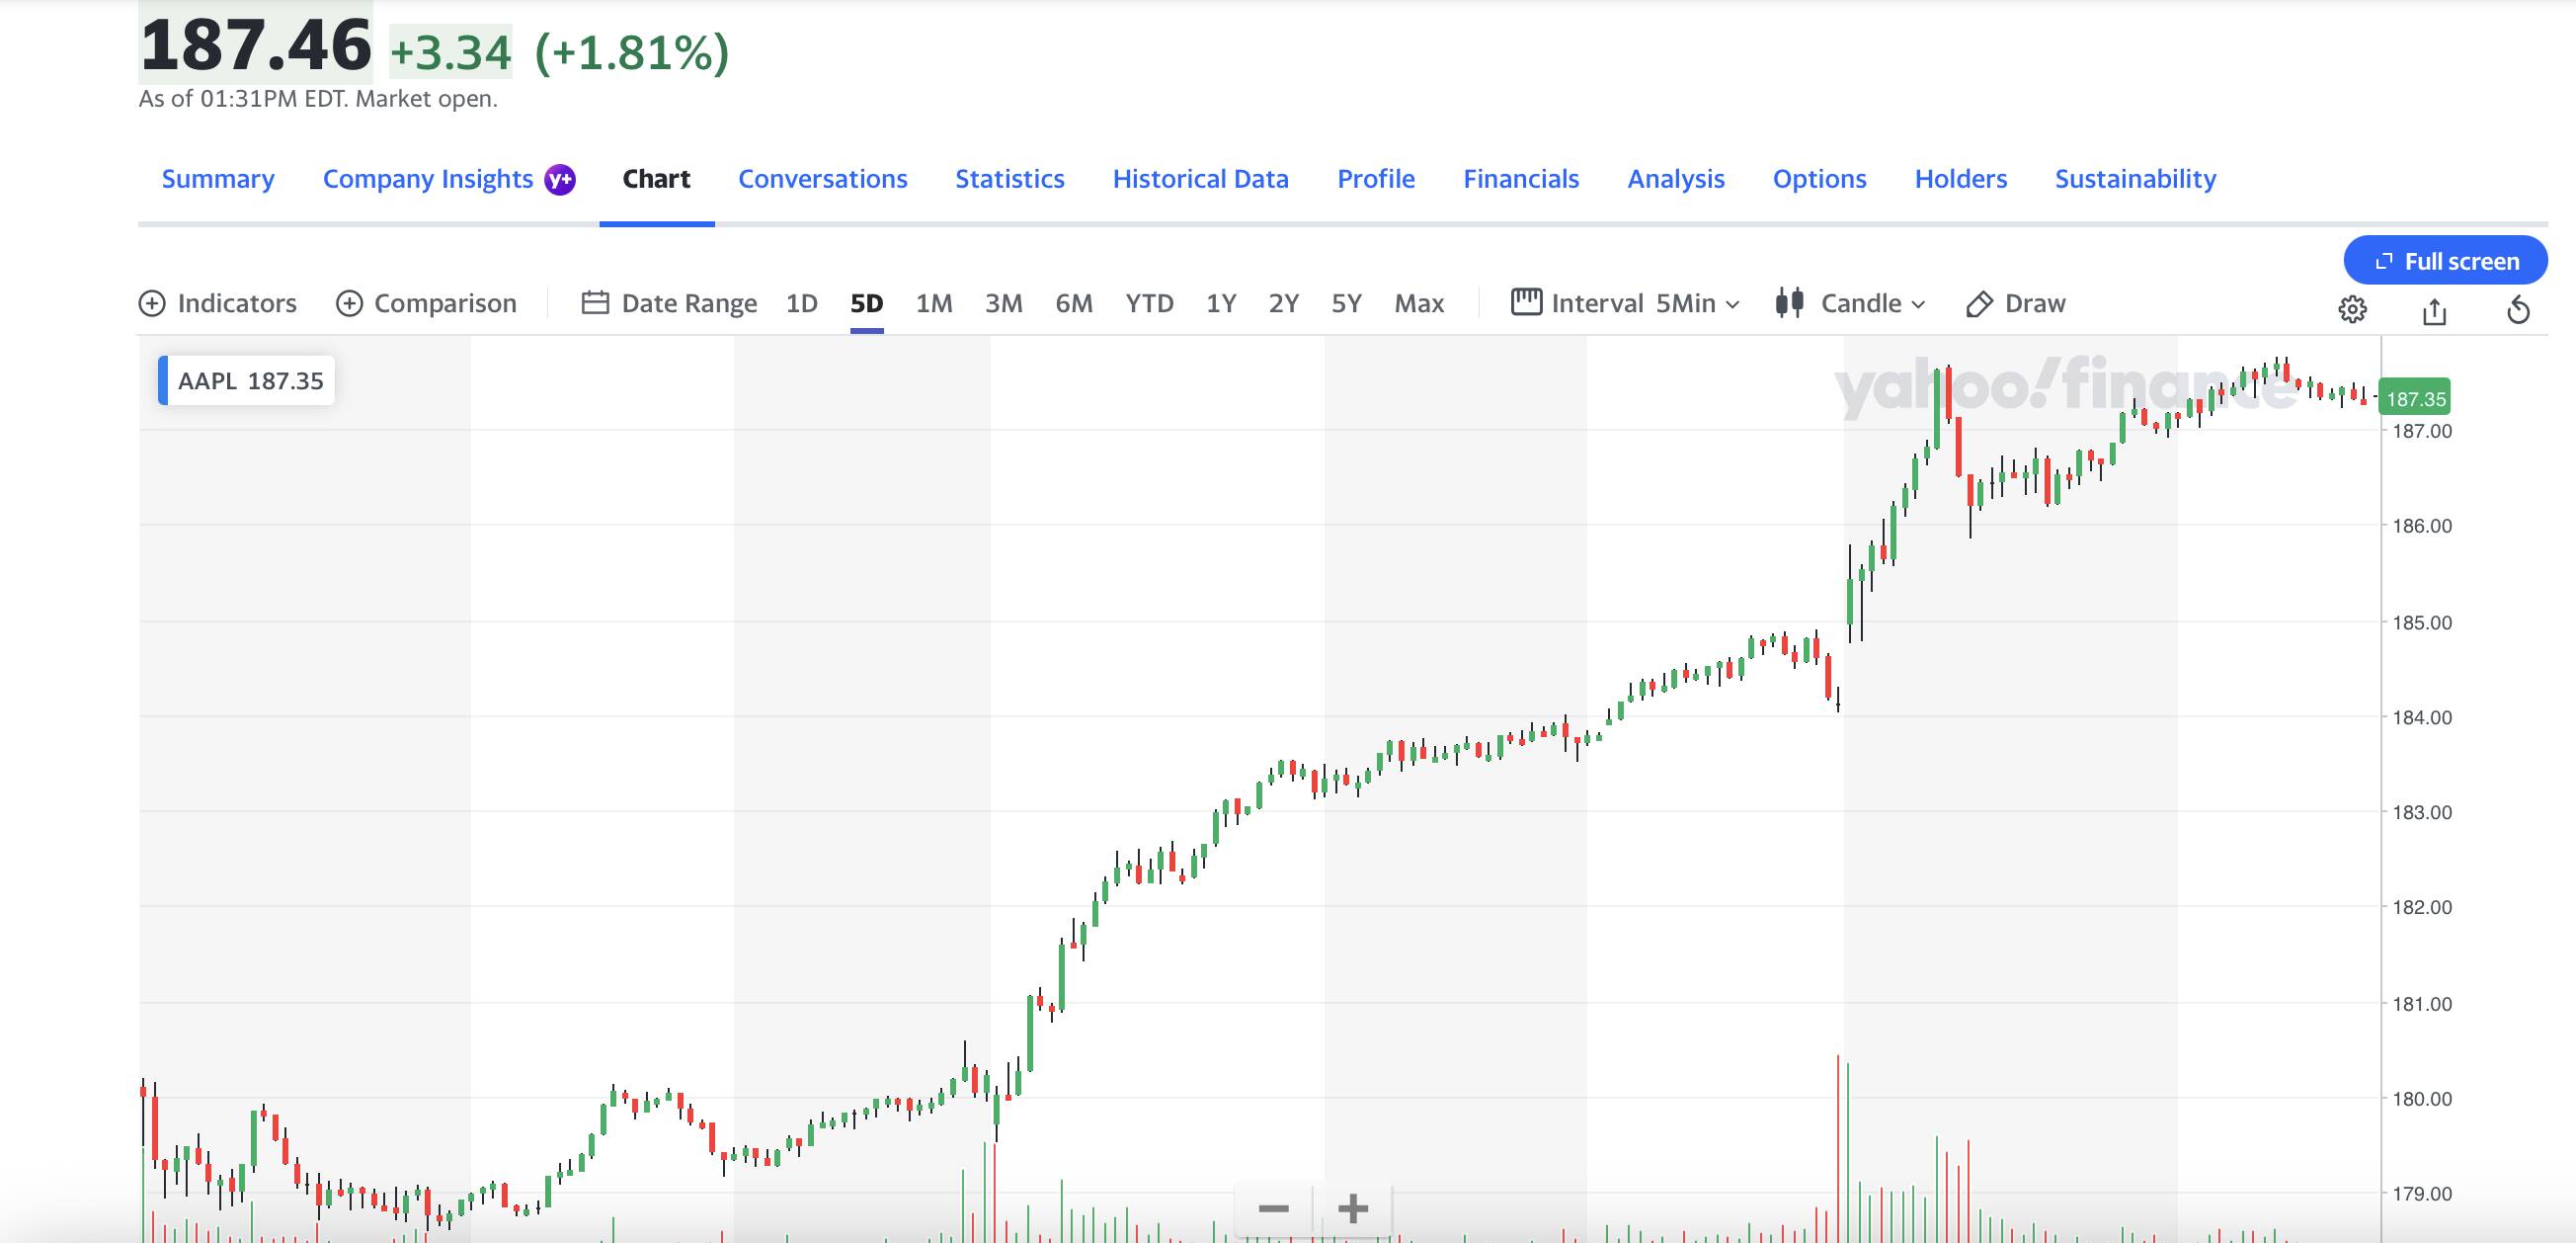Open the Statistics tab
Viewport: 2576px width, 1243px height.
pyautogui.click(x=1010, y=179)
